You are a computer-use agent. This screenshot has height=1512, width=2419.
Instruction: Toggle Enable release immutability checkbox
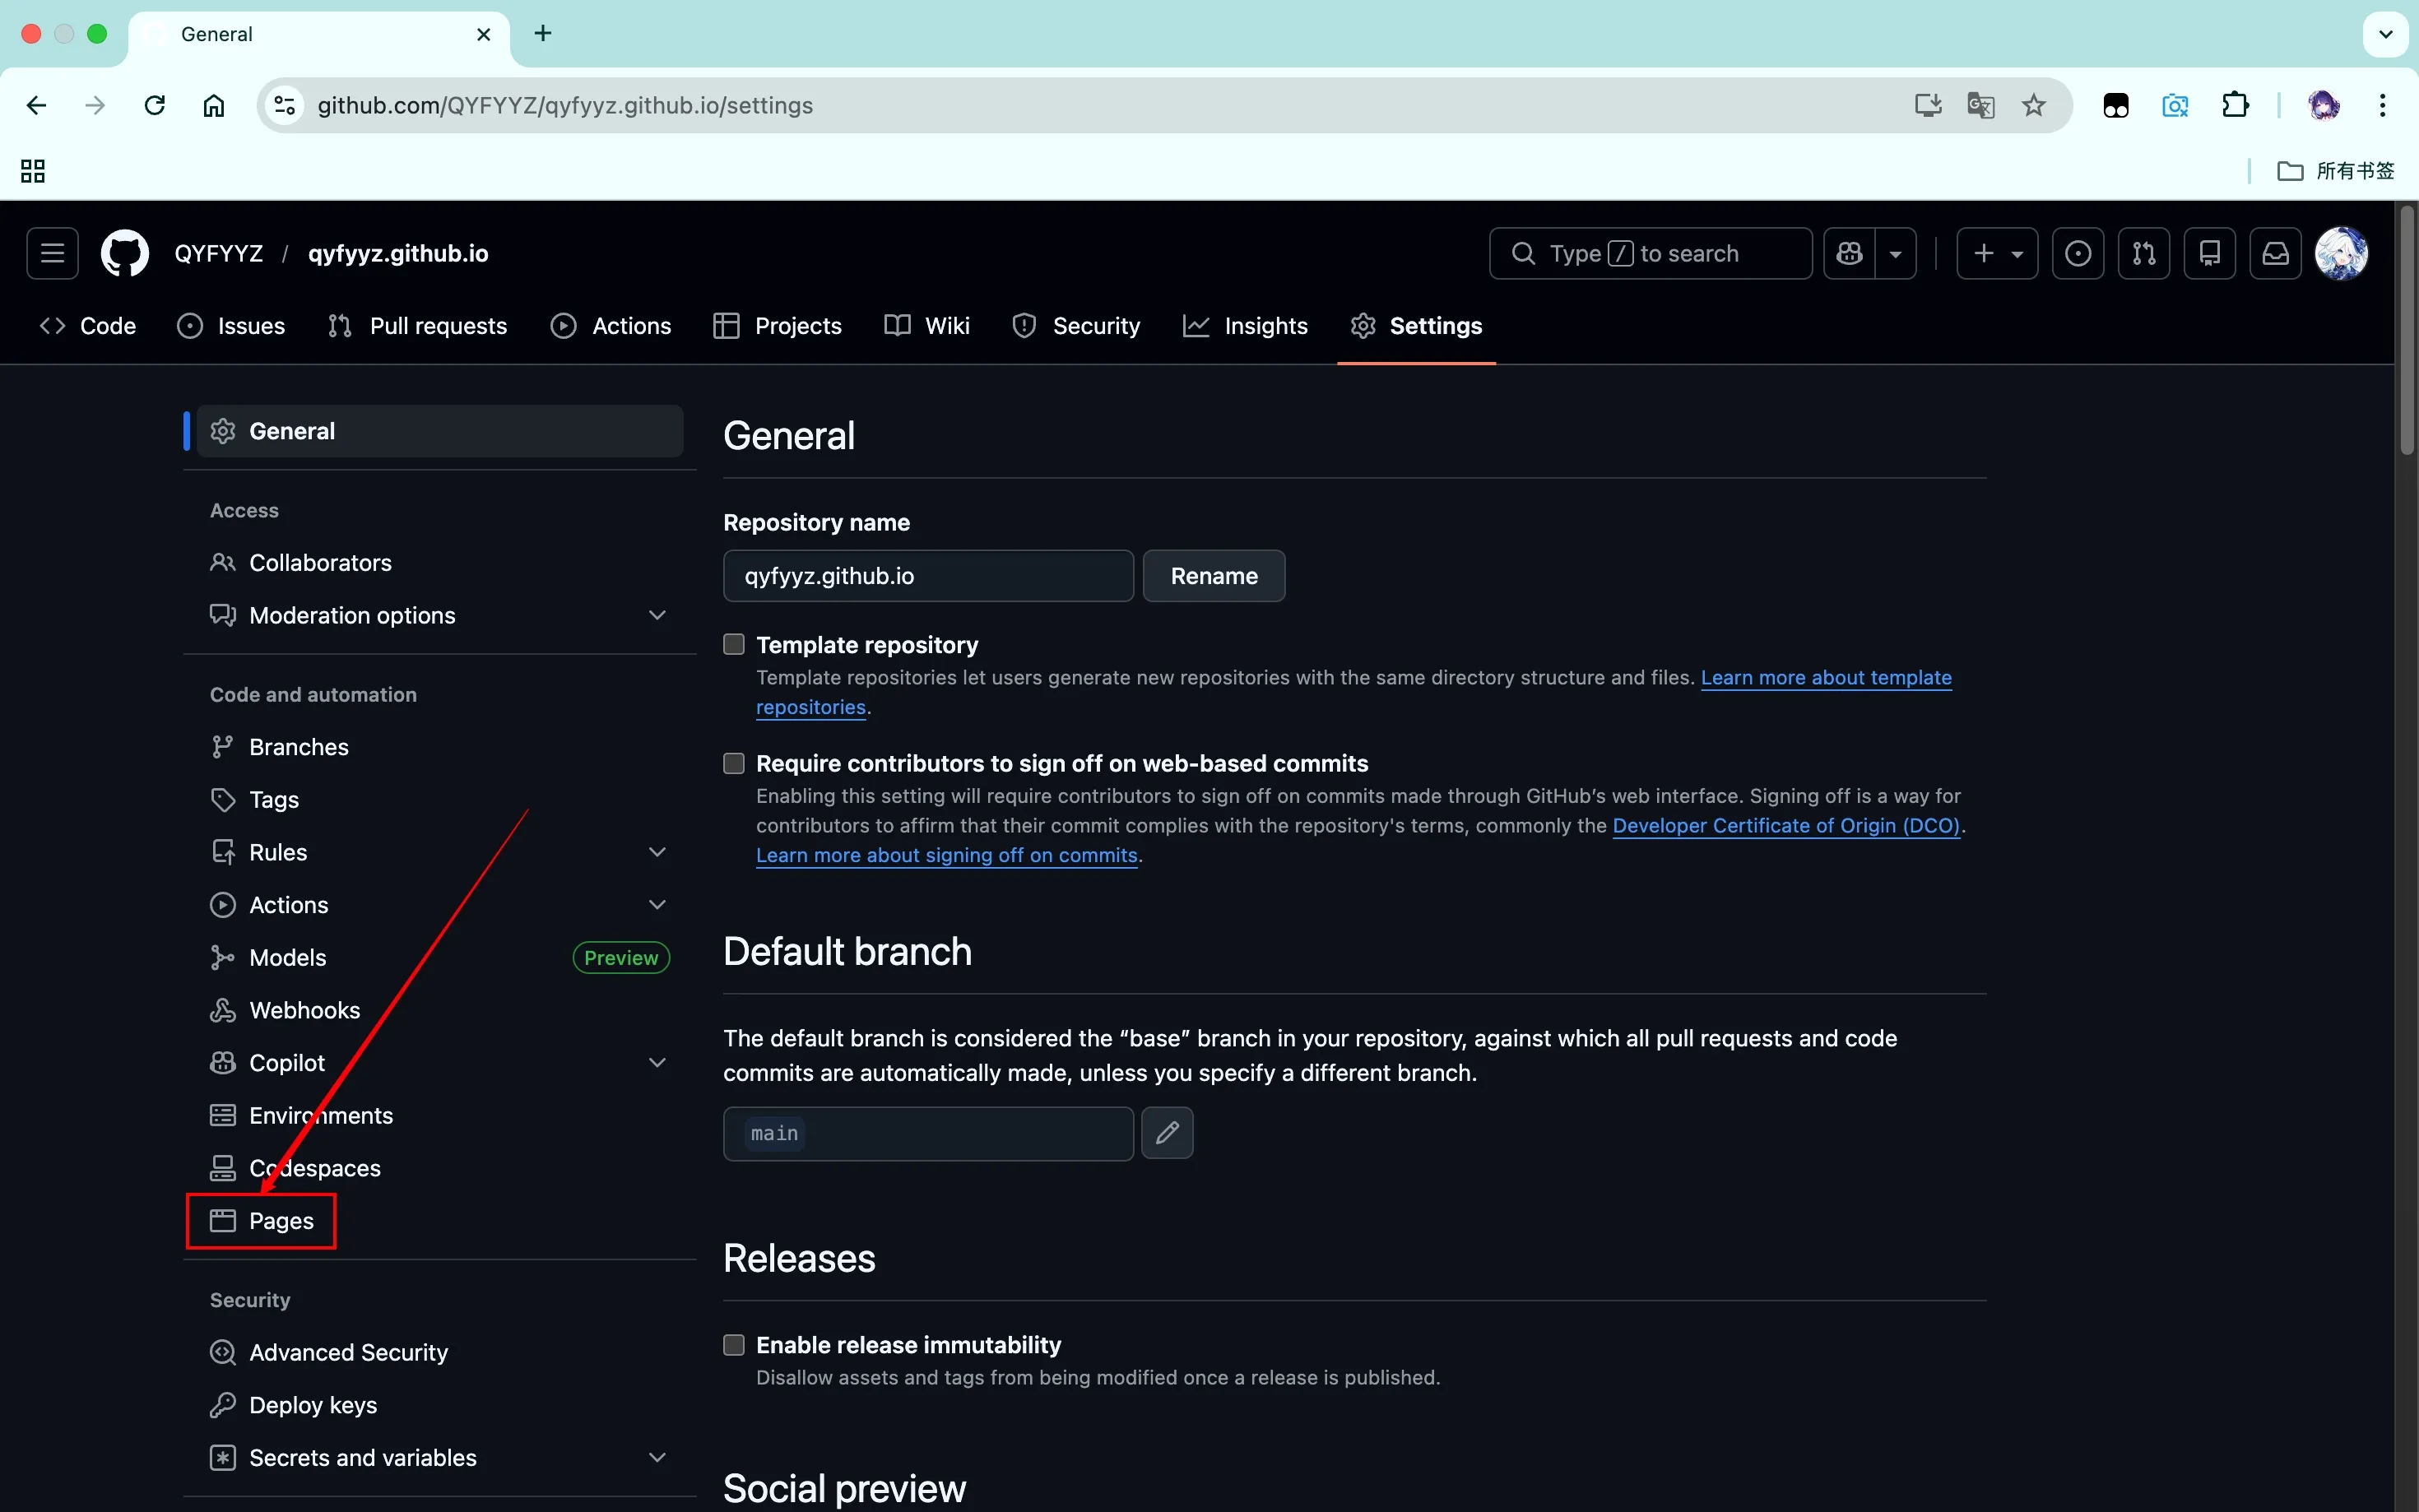(x=734, y=1345)
